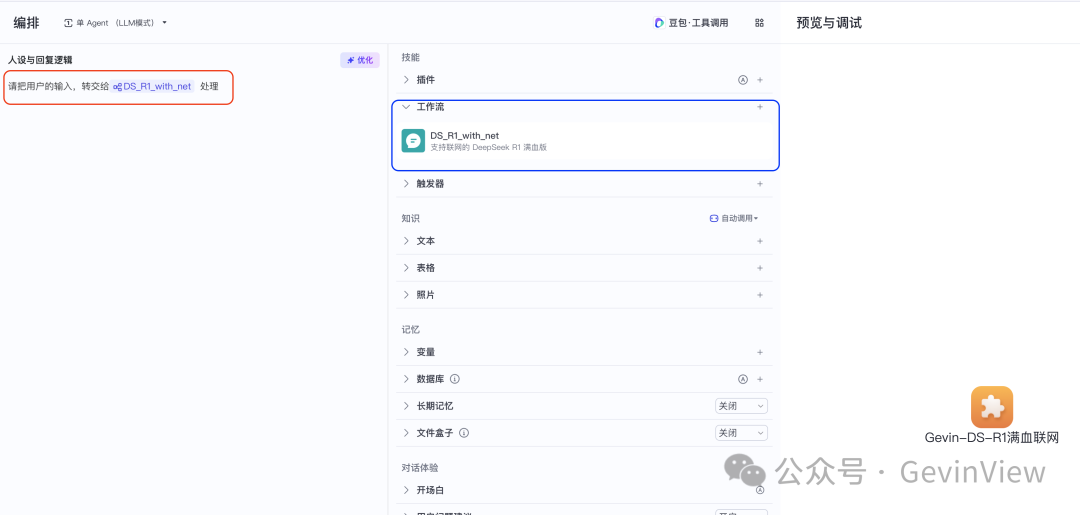Image resolution: width=1080 pixels, height=515 pixels.
Task: Click the 预览与调试 panel title
Action: tap(829, 23)
